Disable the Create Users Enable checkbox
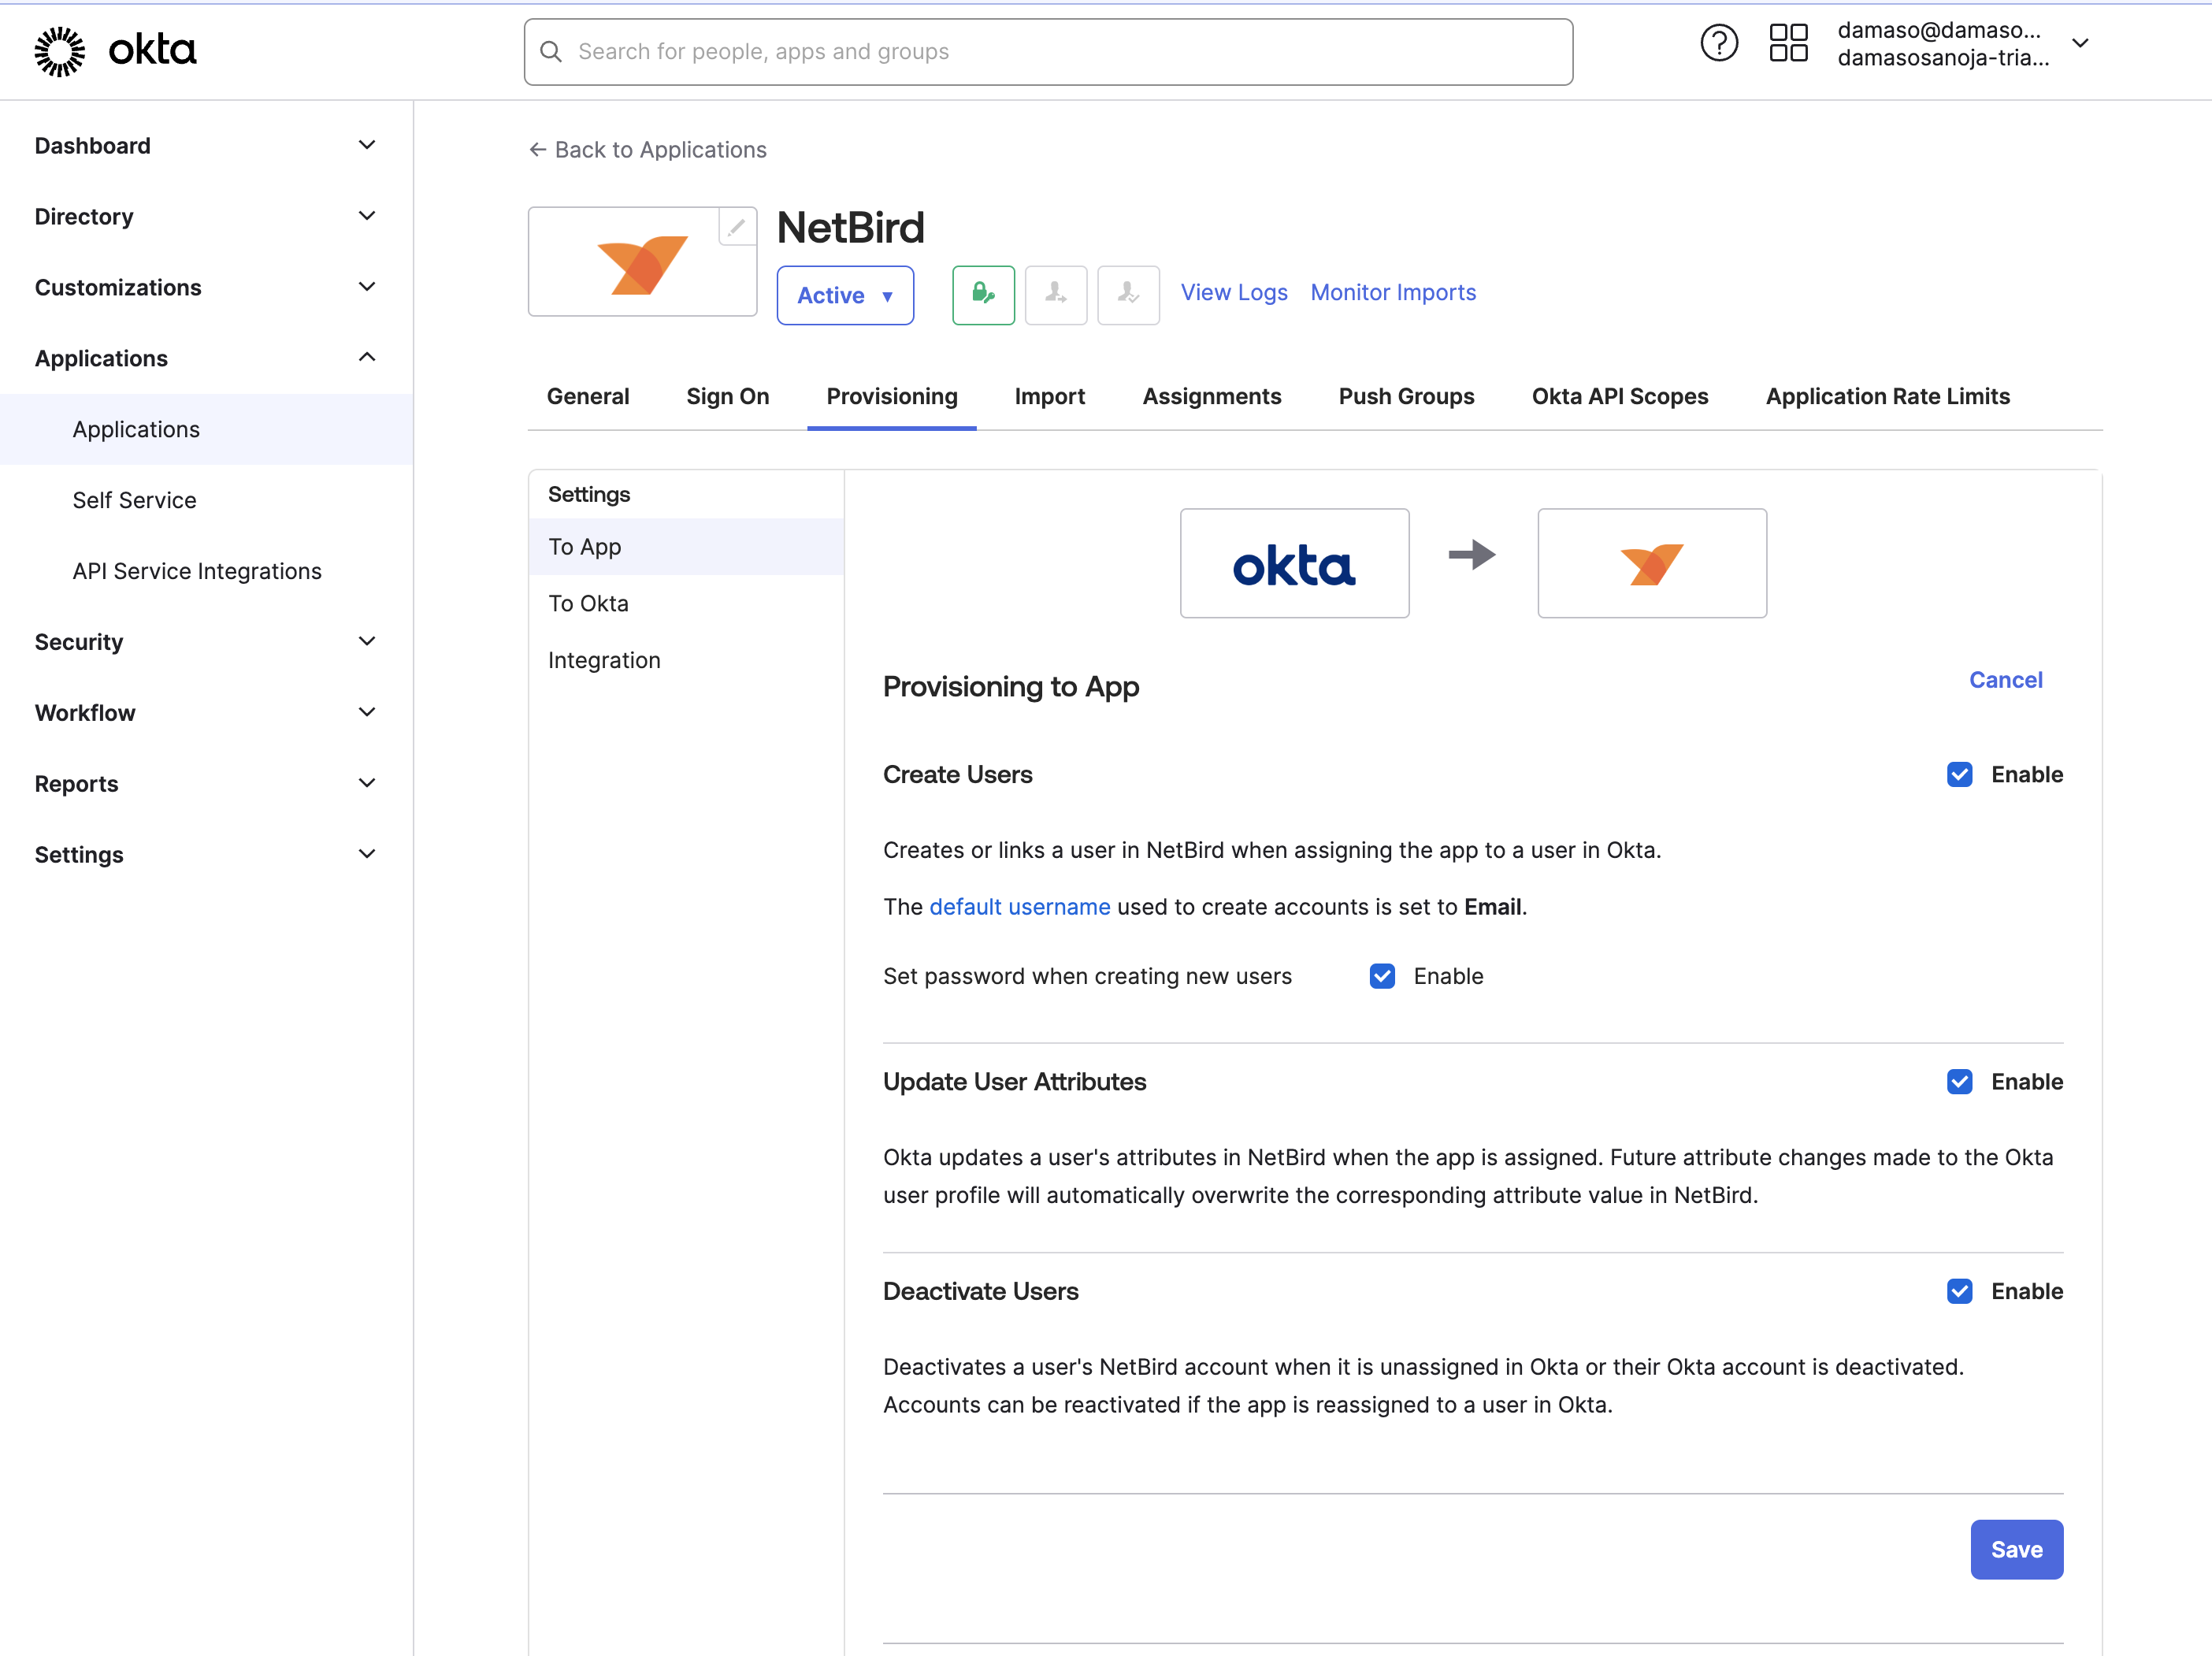Screen dimensions: 2212x1656 pyautogui.click(x=1959, y=774)
